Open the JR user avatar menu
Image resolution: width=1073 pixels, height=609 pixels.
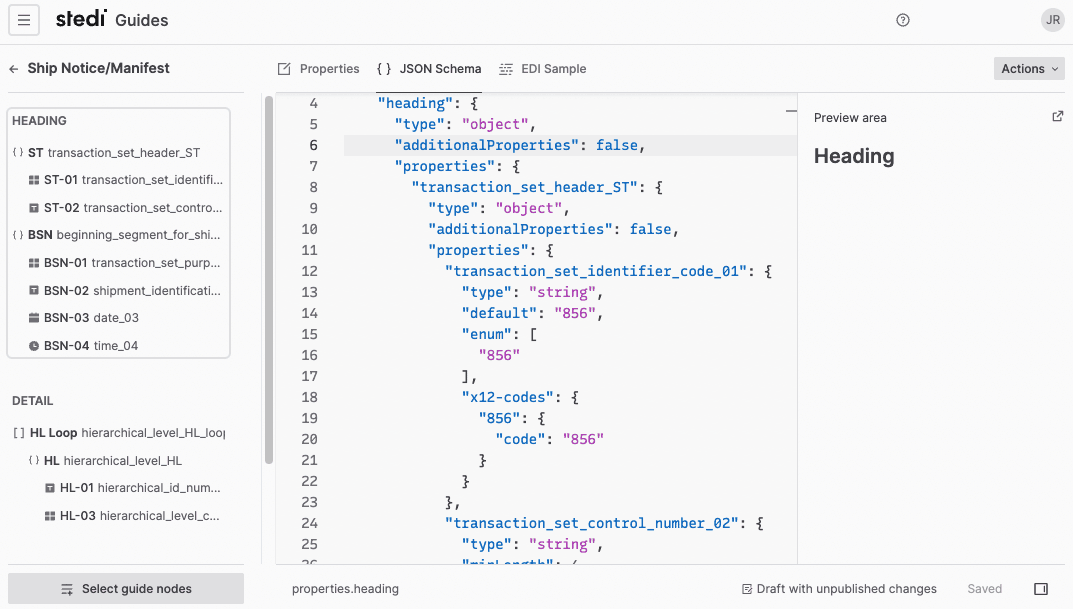(x=1052, y=20)
